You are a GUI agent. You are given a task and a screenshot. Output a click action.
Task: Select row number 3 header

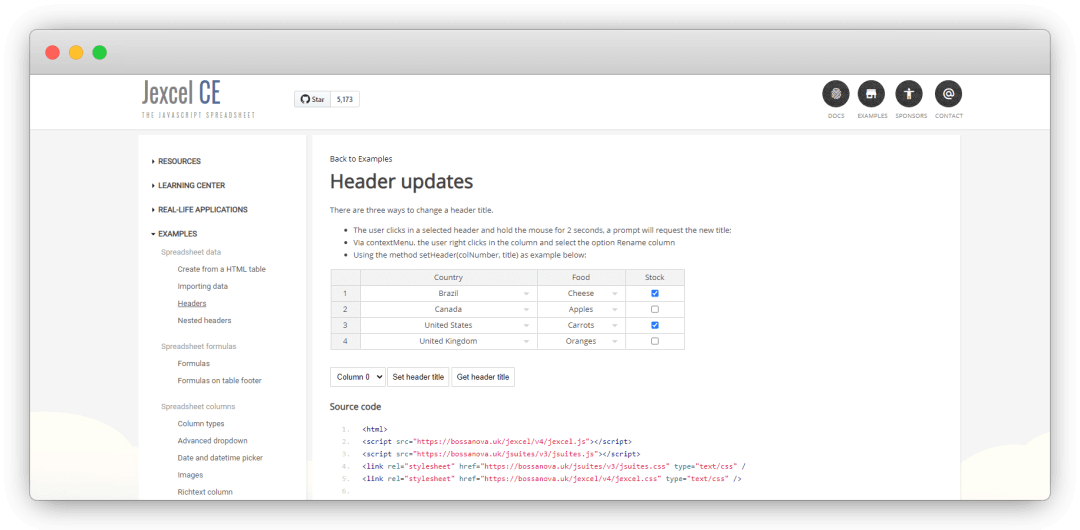(346, 325)
